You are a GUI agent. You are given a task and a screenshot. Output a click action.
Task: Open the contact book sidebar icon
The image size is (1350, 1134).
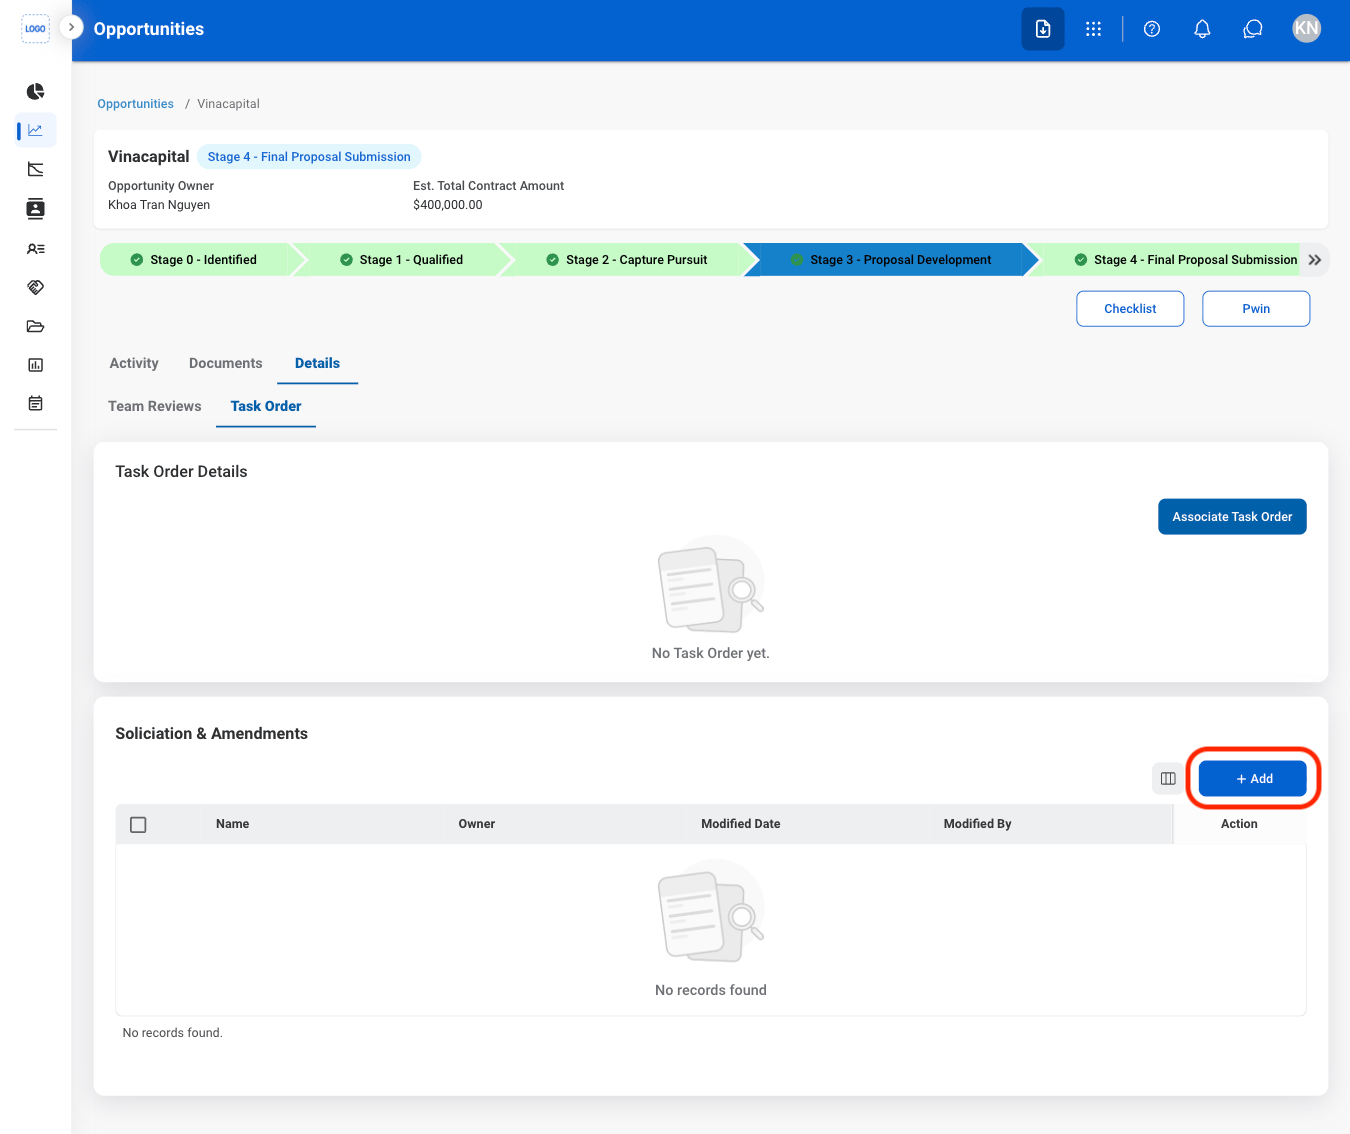click(x=36, y=208)
